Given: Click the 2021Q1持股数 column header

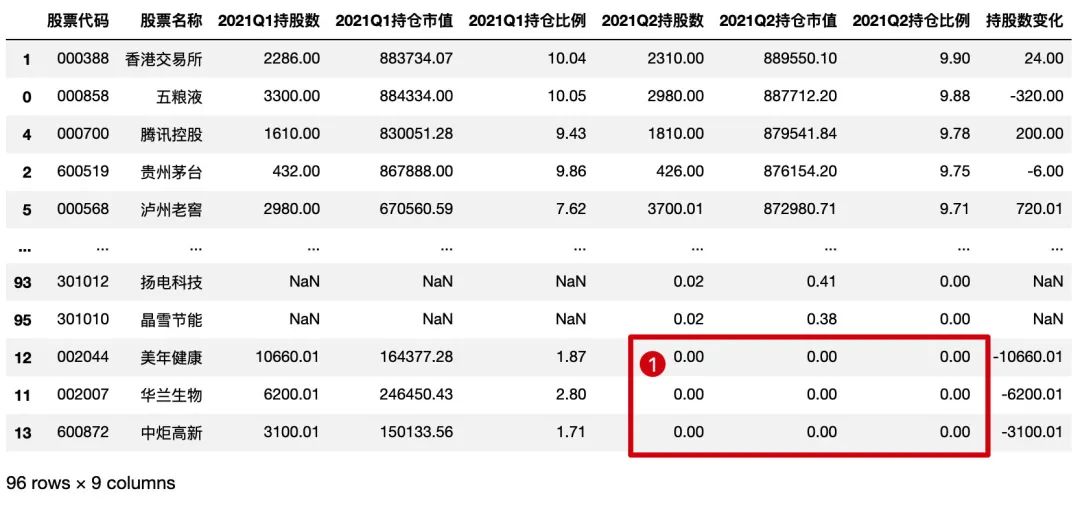Looking at the screenshot, I should tap(269, 21).
